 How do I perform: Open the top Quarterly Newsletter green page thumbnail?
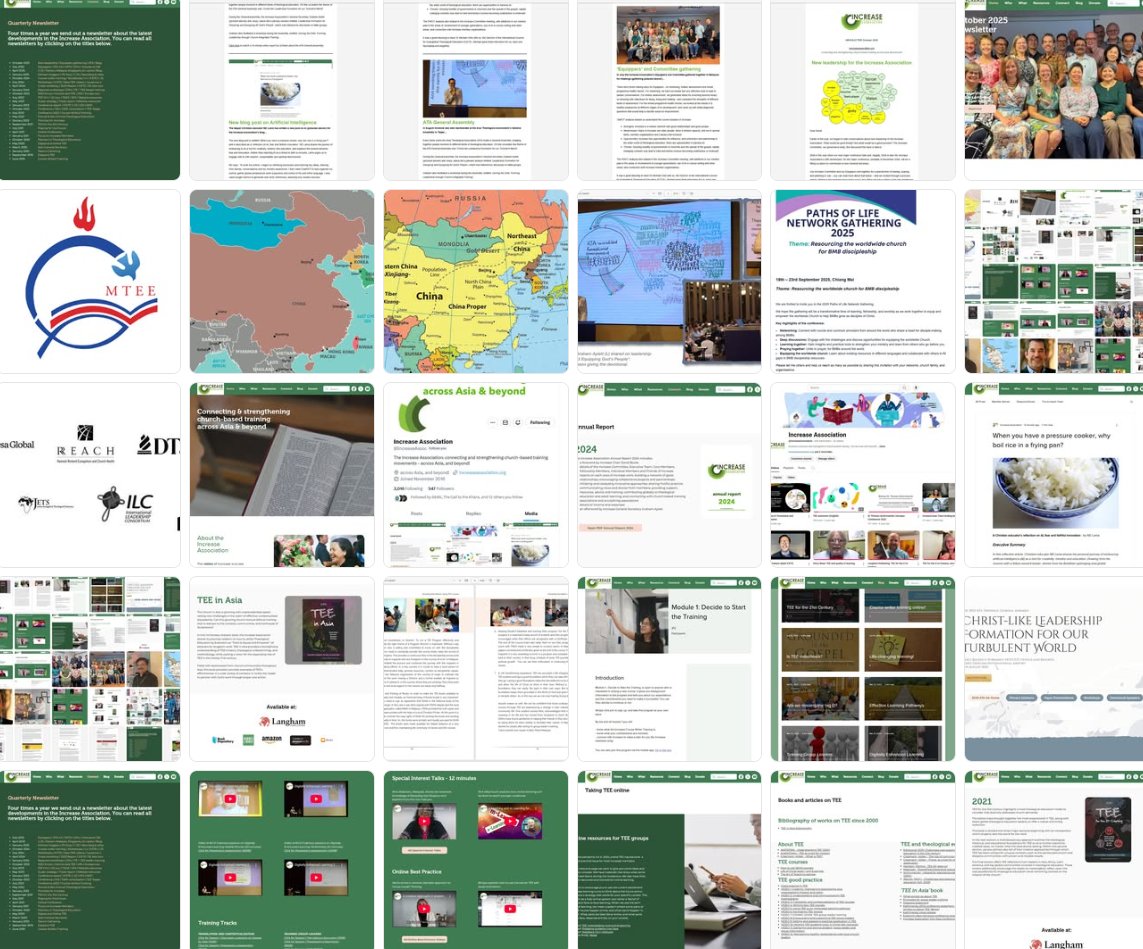point(90,90)
